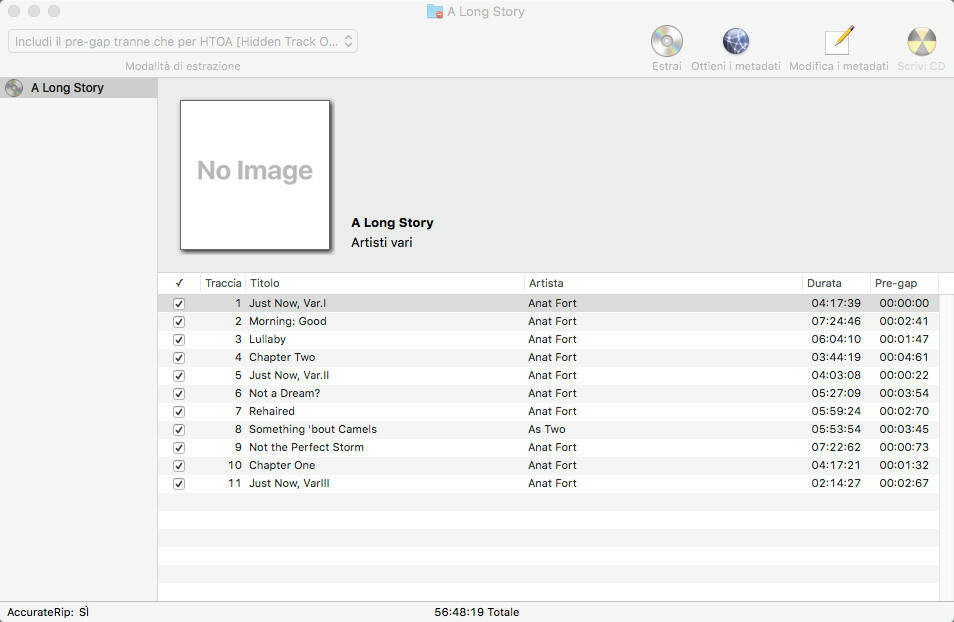Click track number 10
The width and height of the screenshot is (954, 622).
pyautogui.click(x=235, y=465)
